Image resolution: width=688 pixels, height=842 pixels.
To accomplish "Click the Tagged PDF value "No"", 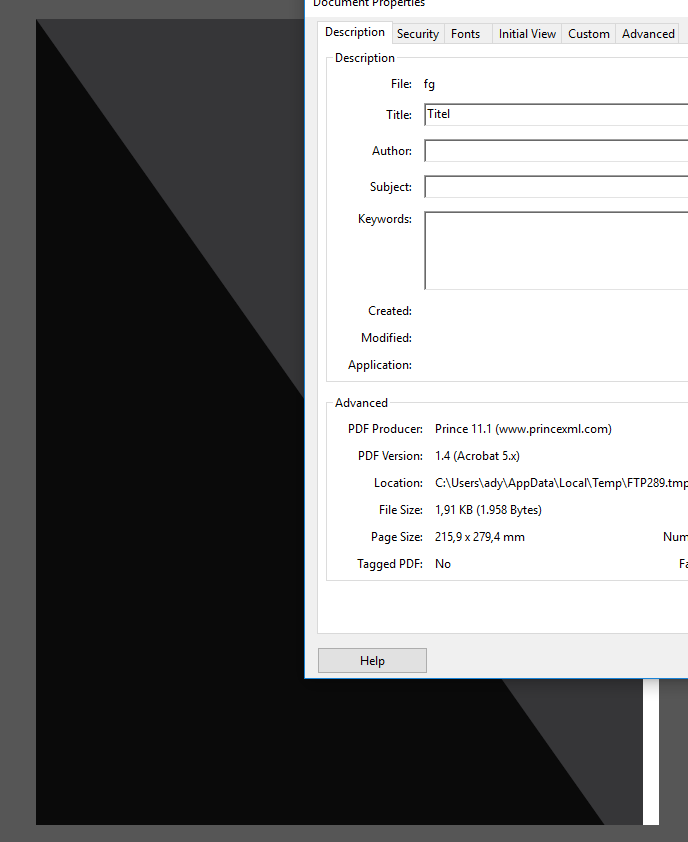I will tap(443, 564).
